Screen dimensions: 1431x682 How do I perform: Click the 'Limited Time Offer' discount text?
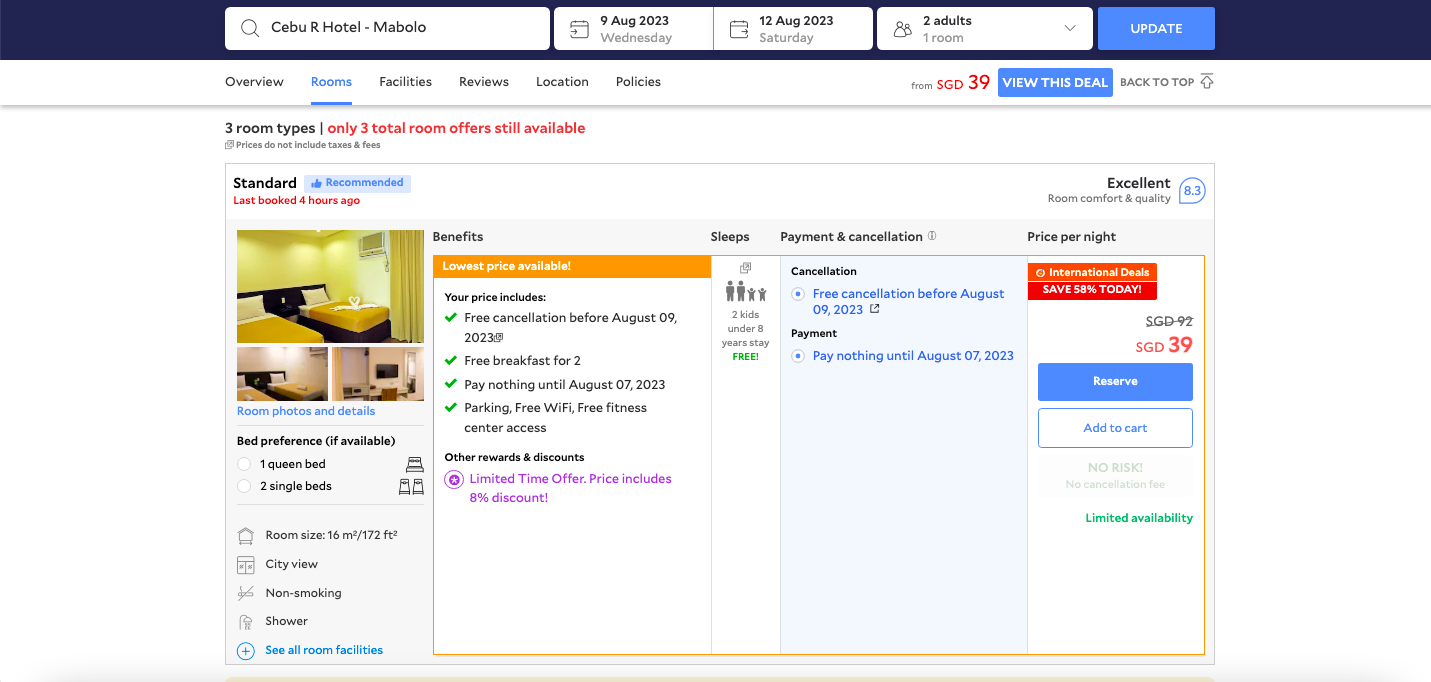tap(570, 489)
